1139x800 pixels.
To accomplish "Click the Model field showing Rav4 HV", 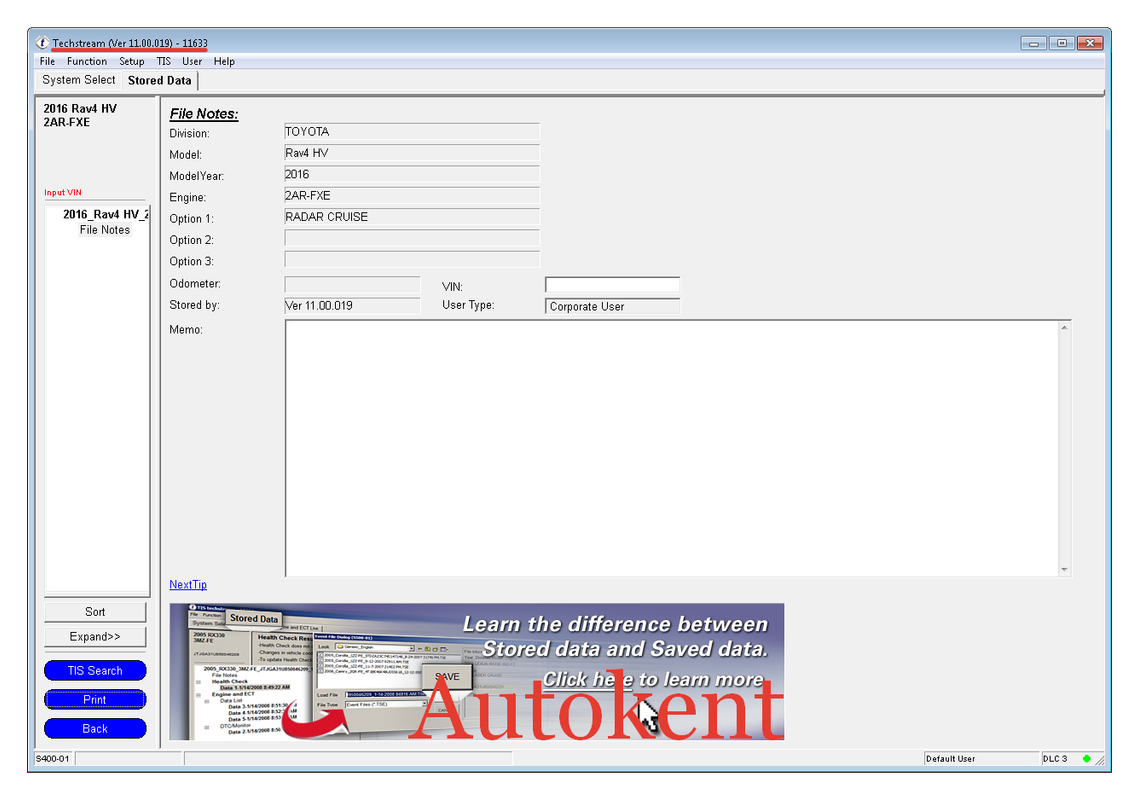I will (412, 153).
